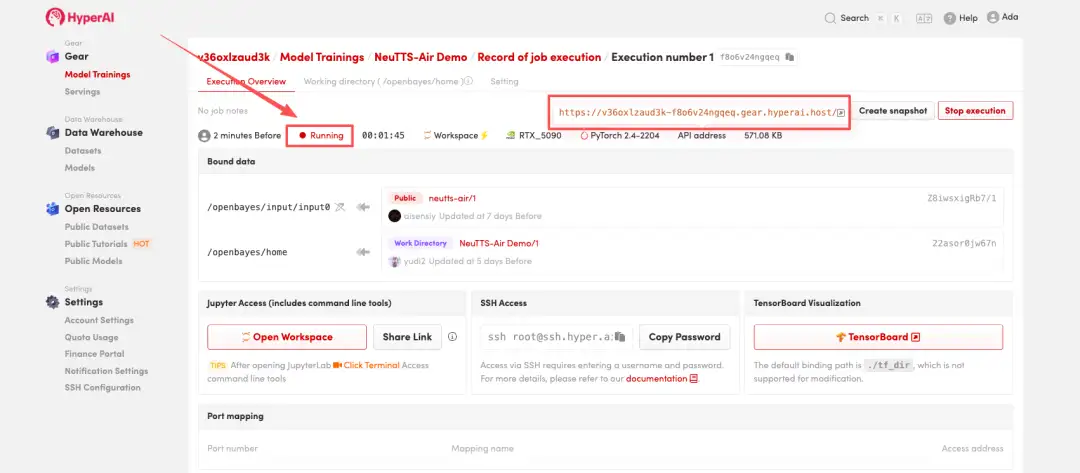Click the Data Warehouse section icon

tap(52, 133)
